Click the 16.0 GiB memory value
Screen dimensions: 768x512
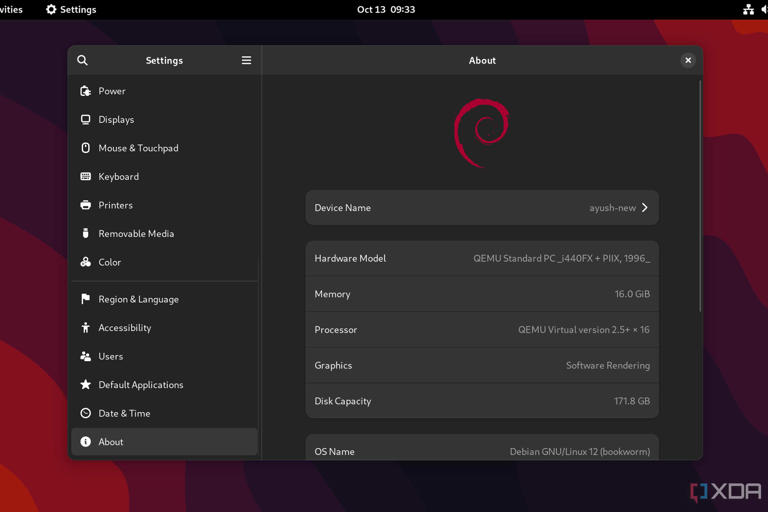[x=632, y=294]
